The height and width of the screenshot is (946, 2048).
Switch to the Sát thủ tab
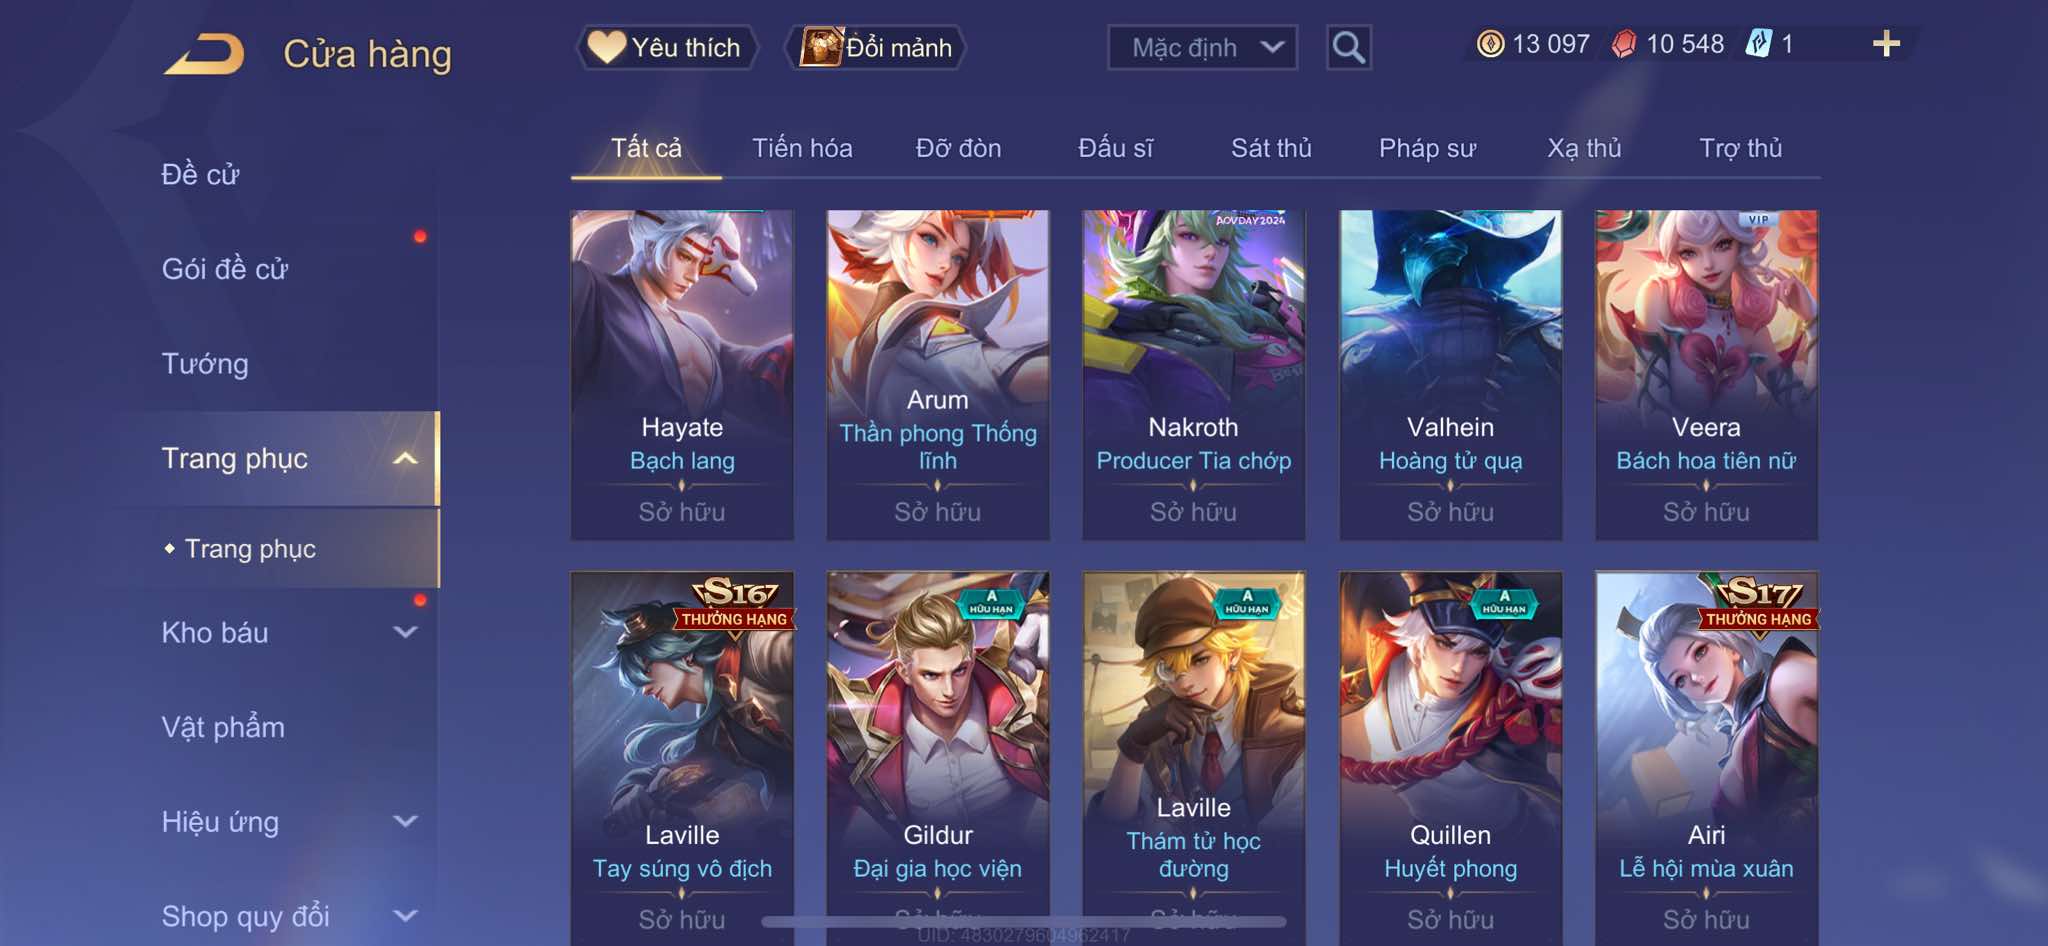(x=1271, y=148)
